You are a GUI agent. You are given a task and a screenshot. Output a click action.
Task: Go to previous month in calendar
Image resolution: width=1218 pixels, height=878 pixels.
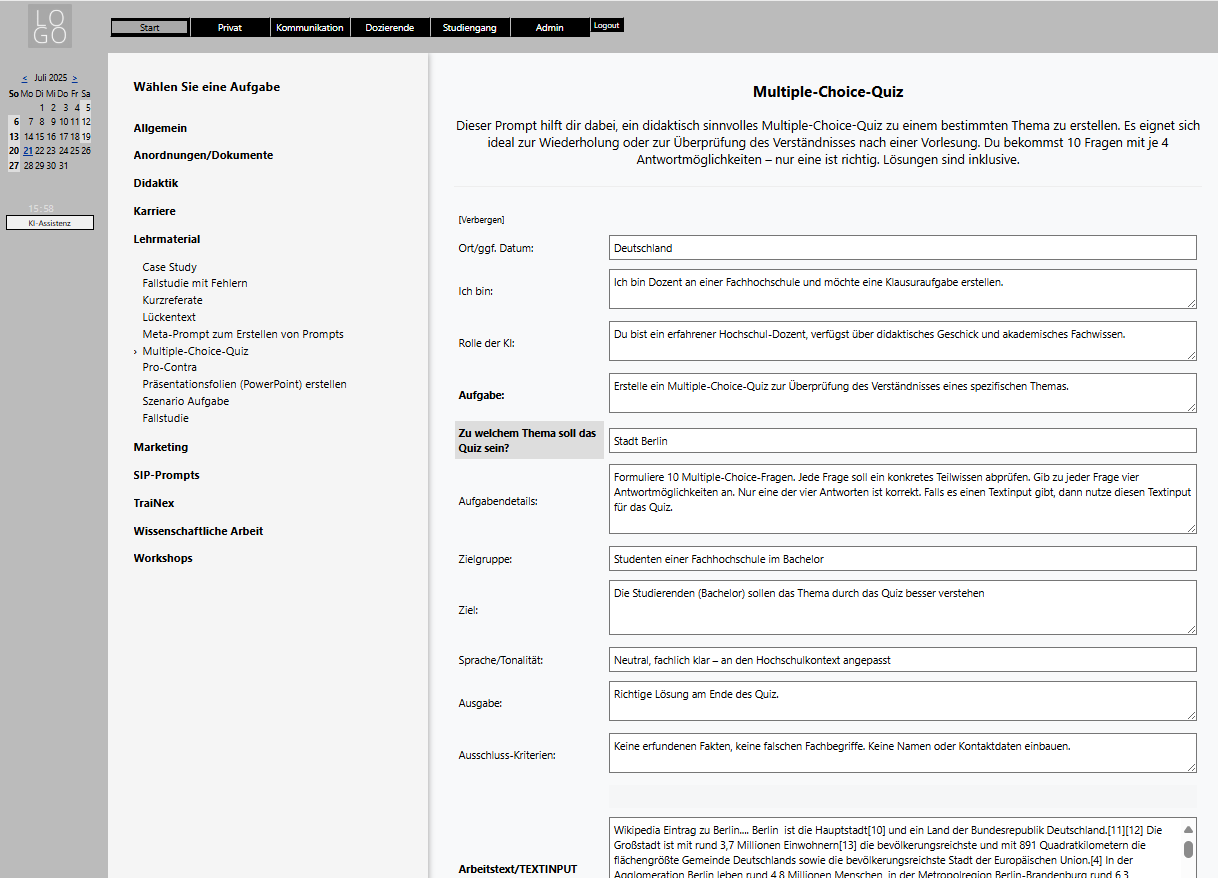tap(24, 78)
